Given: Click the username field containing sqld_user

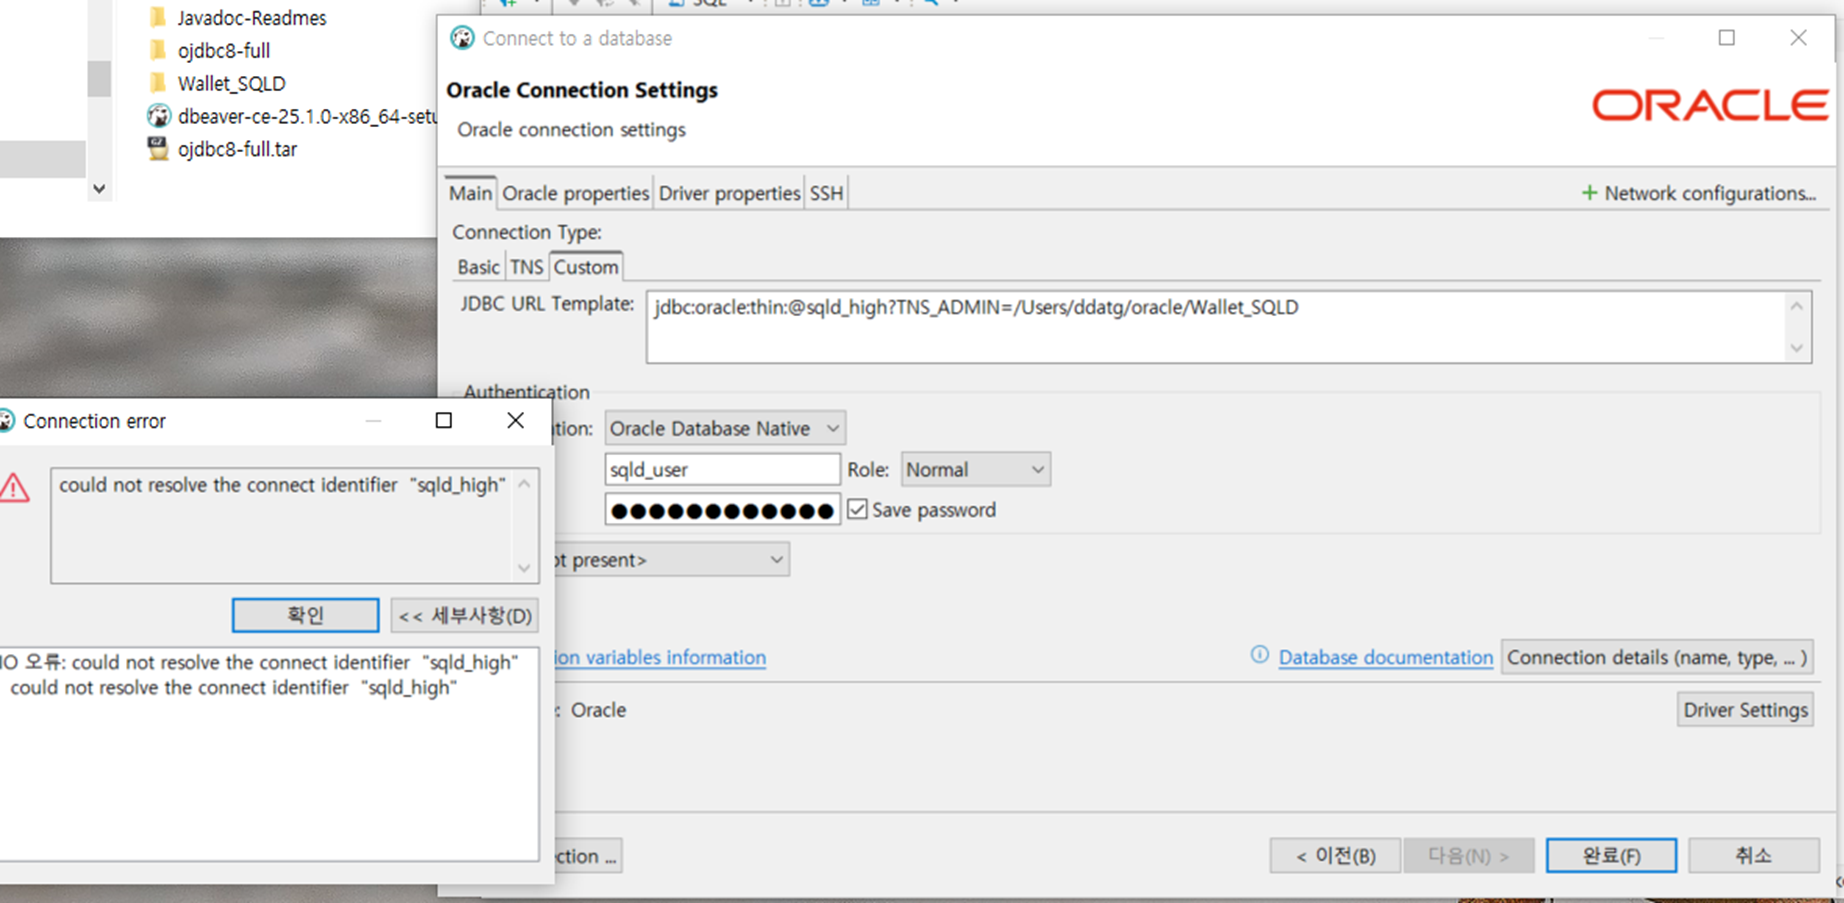Looking at the screenshot, I should [722, 469].
